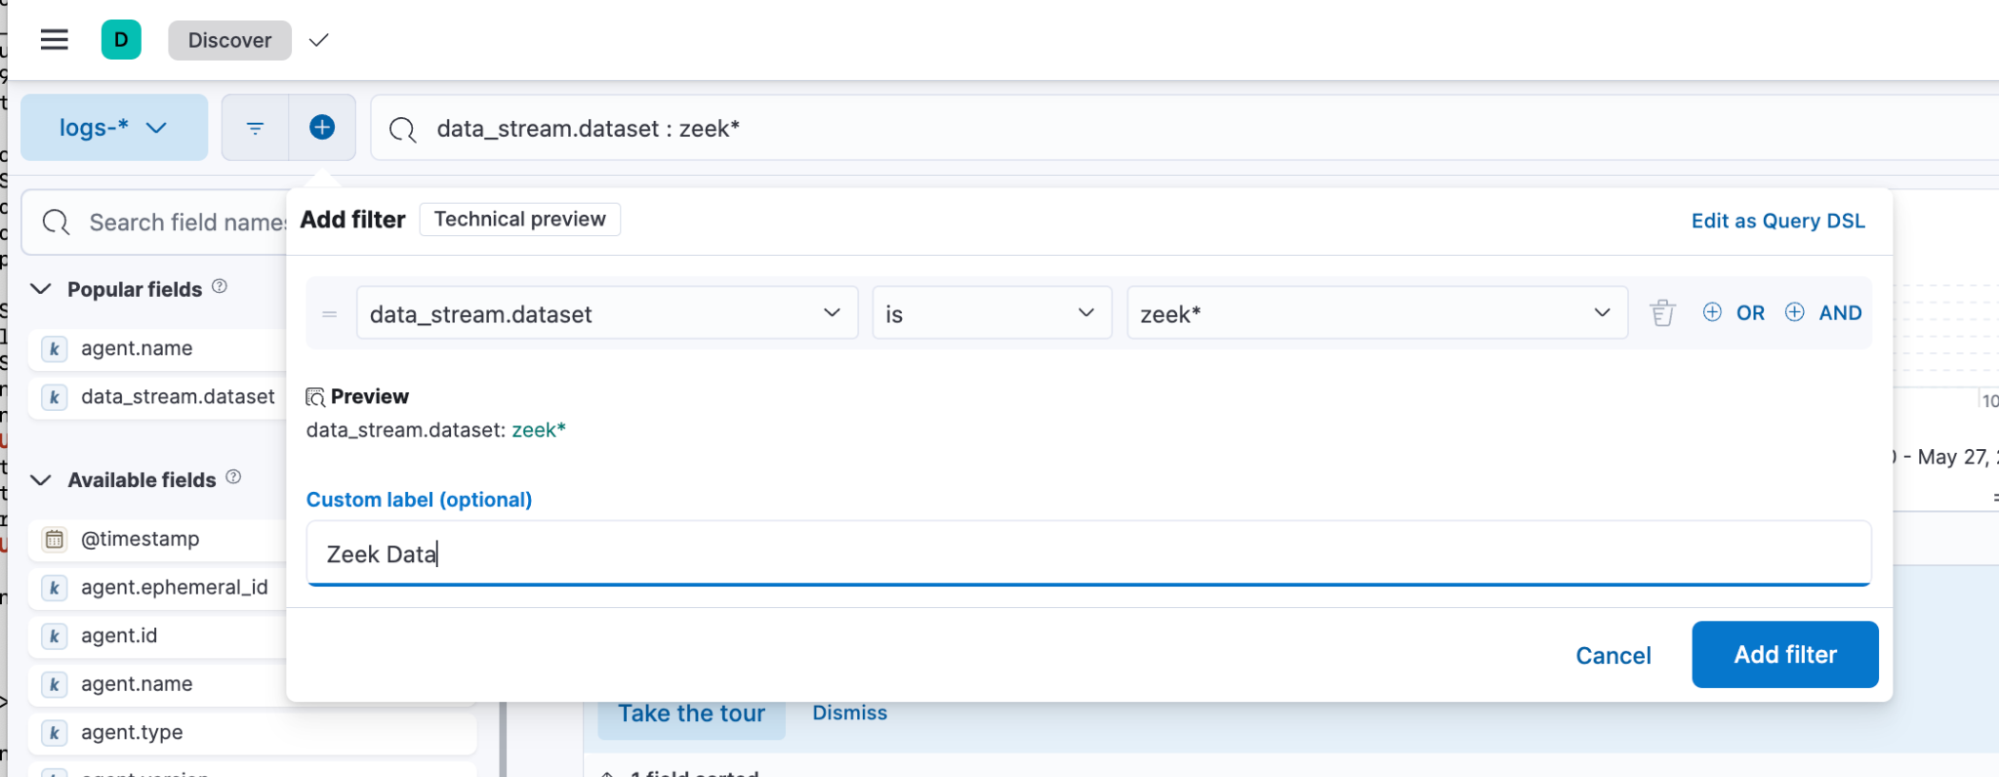Click the checkmark icon beside Discover
Viewport: 1999px width, 777px height.
319,40
